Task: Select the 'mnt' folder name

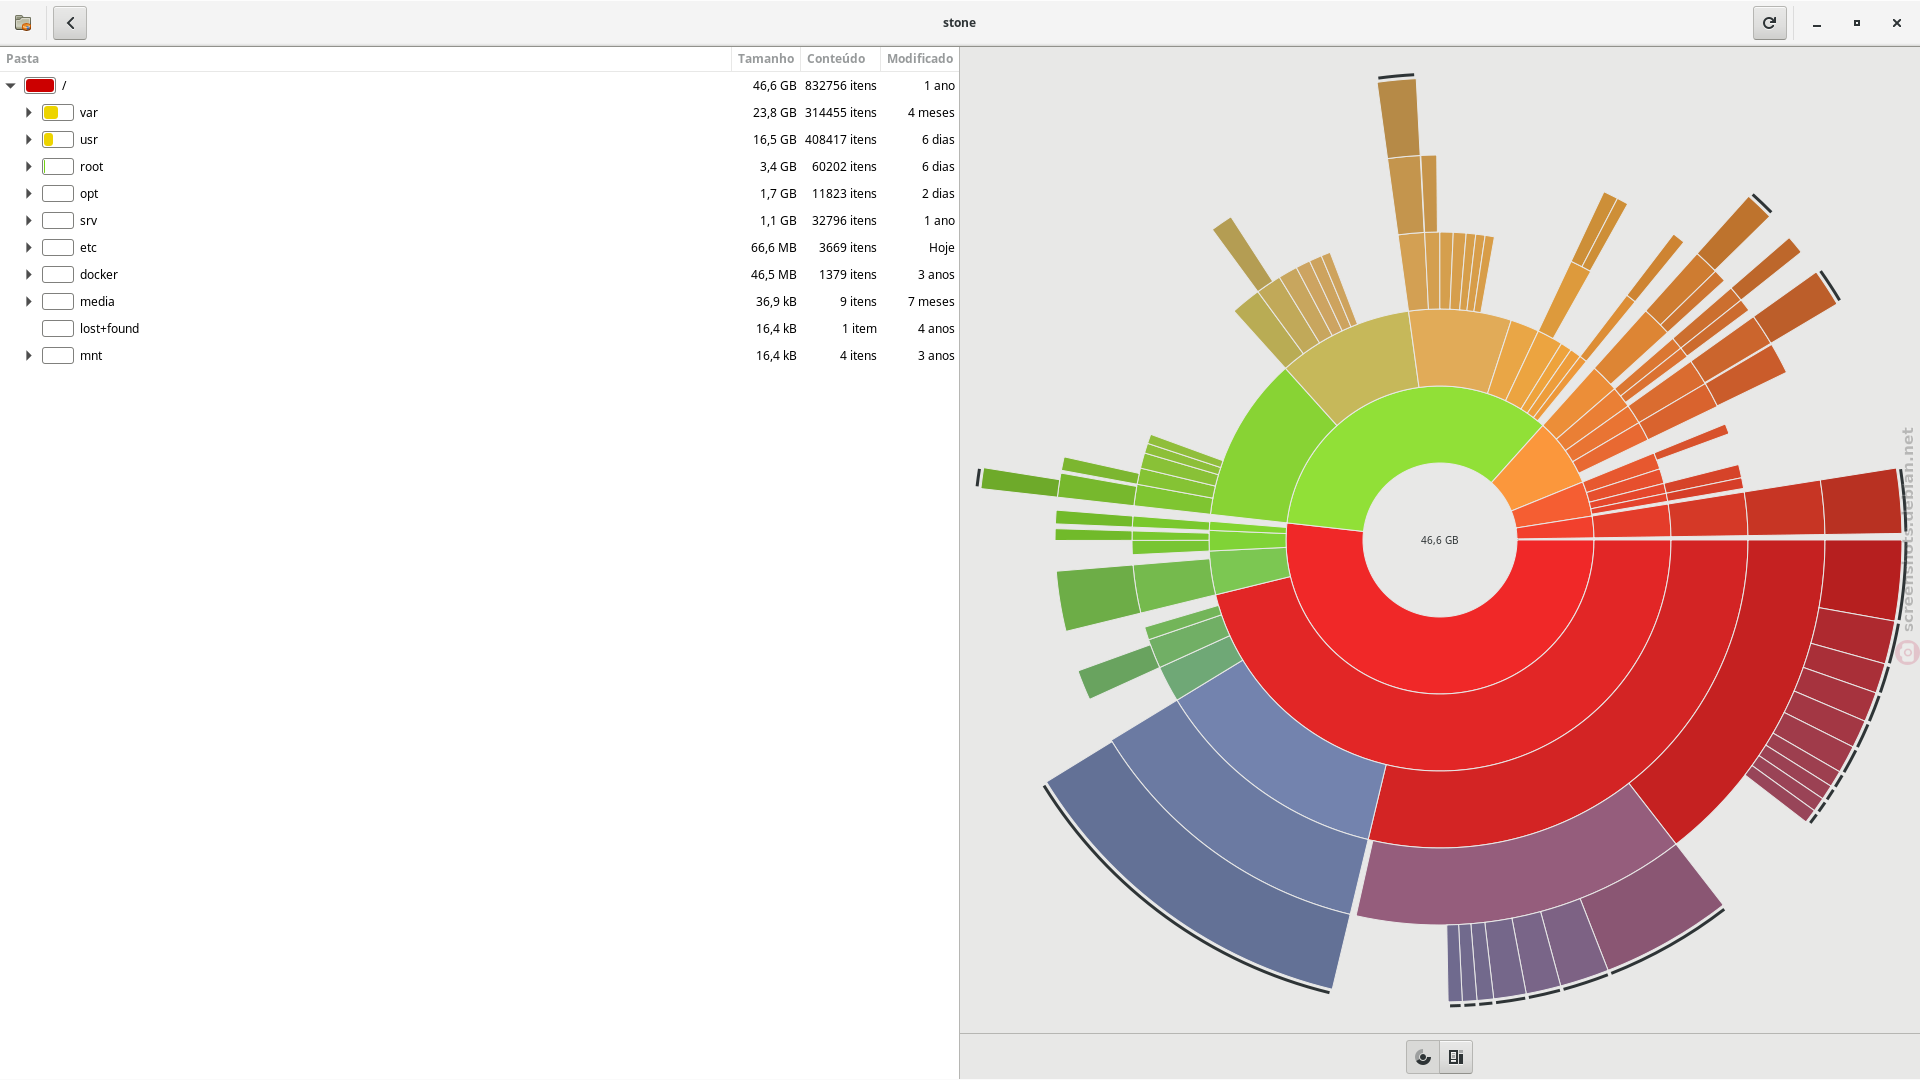Action: pos(91,356)
